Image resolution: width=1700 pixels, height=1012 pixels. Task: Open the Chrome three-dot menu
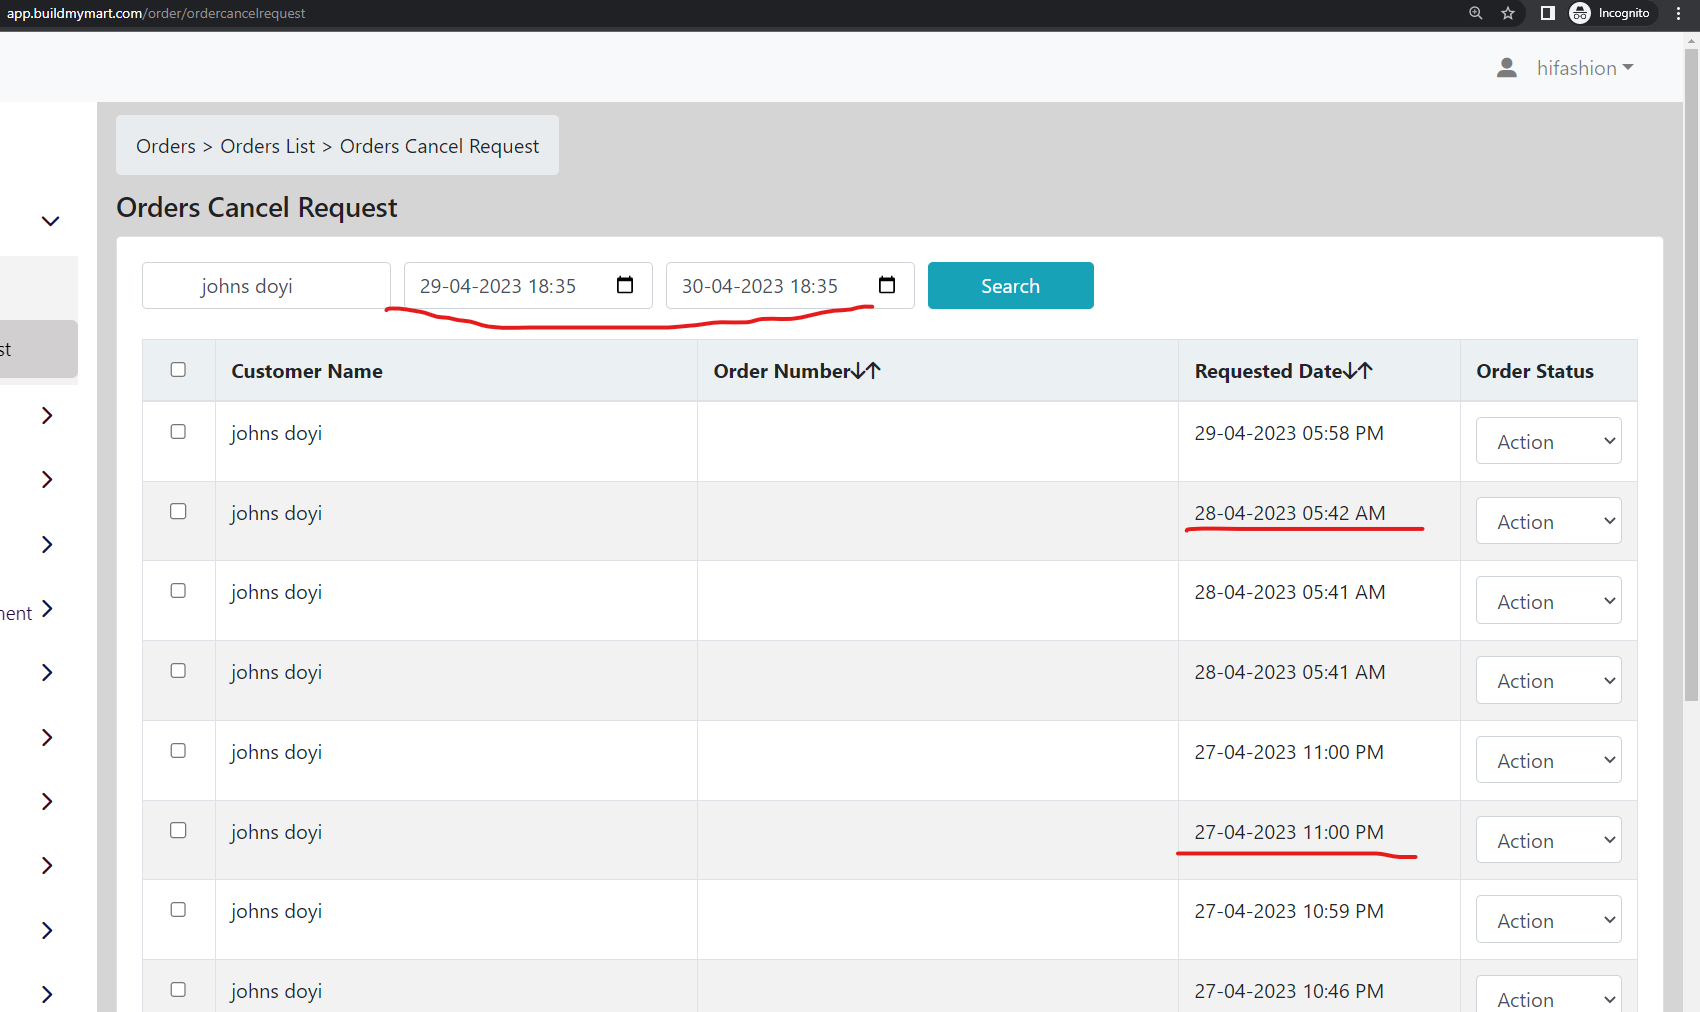coord(1679,13)
